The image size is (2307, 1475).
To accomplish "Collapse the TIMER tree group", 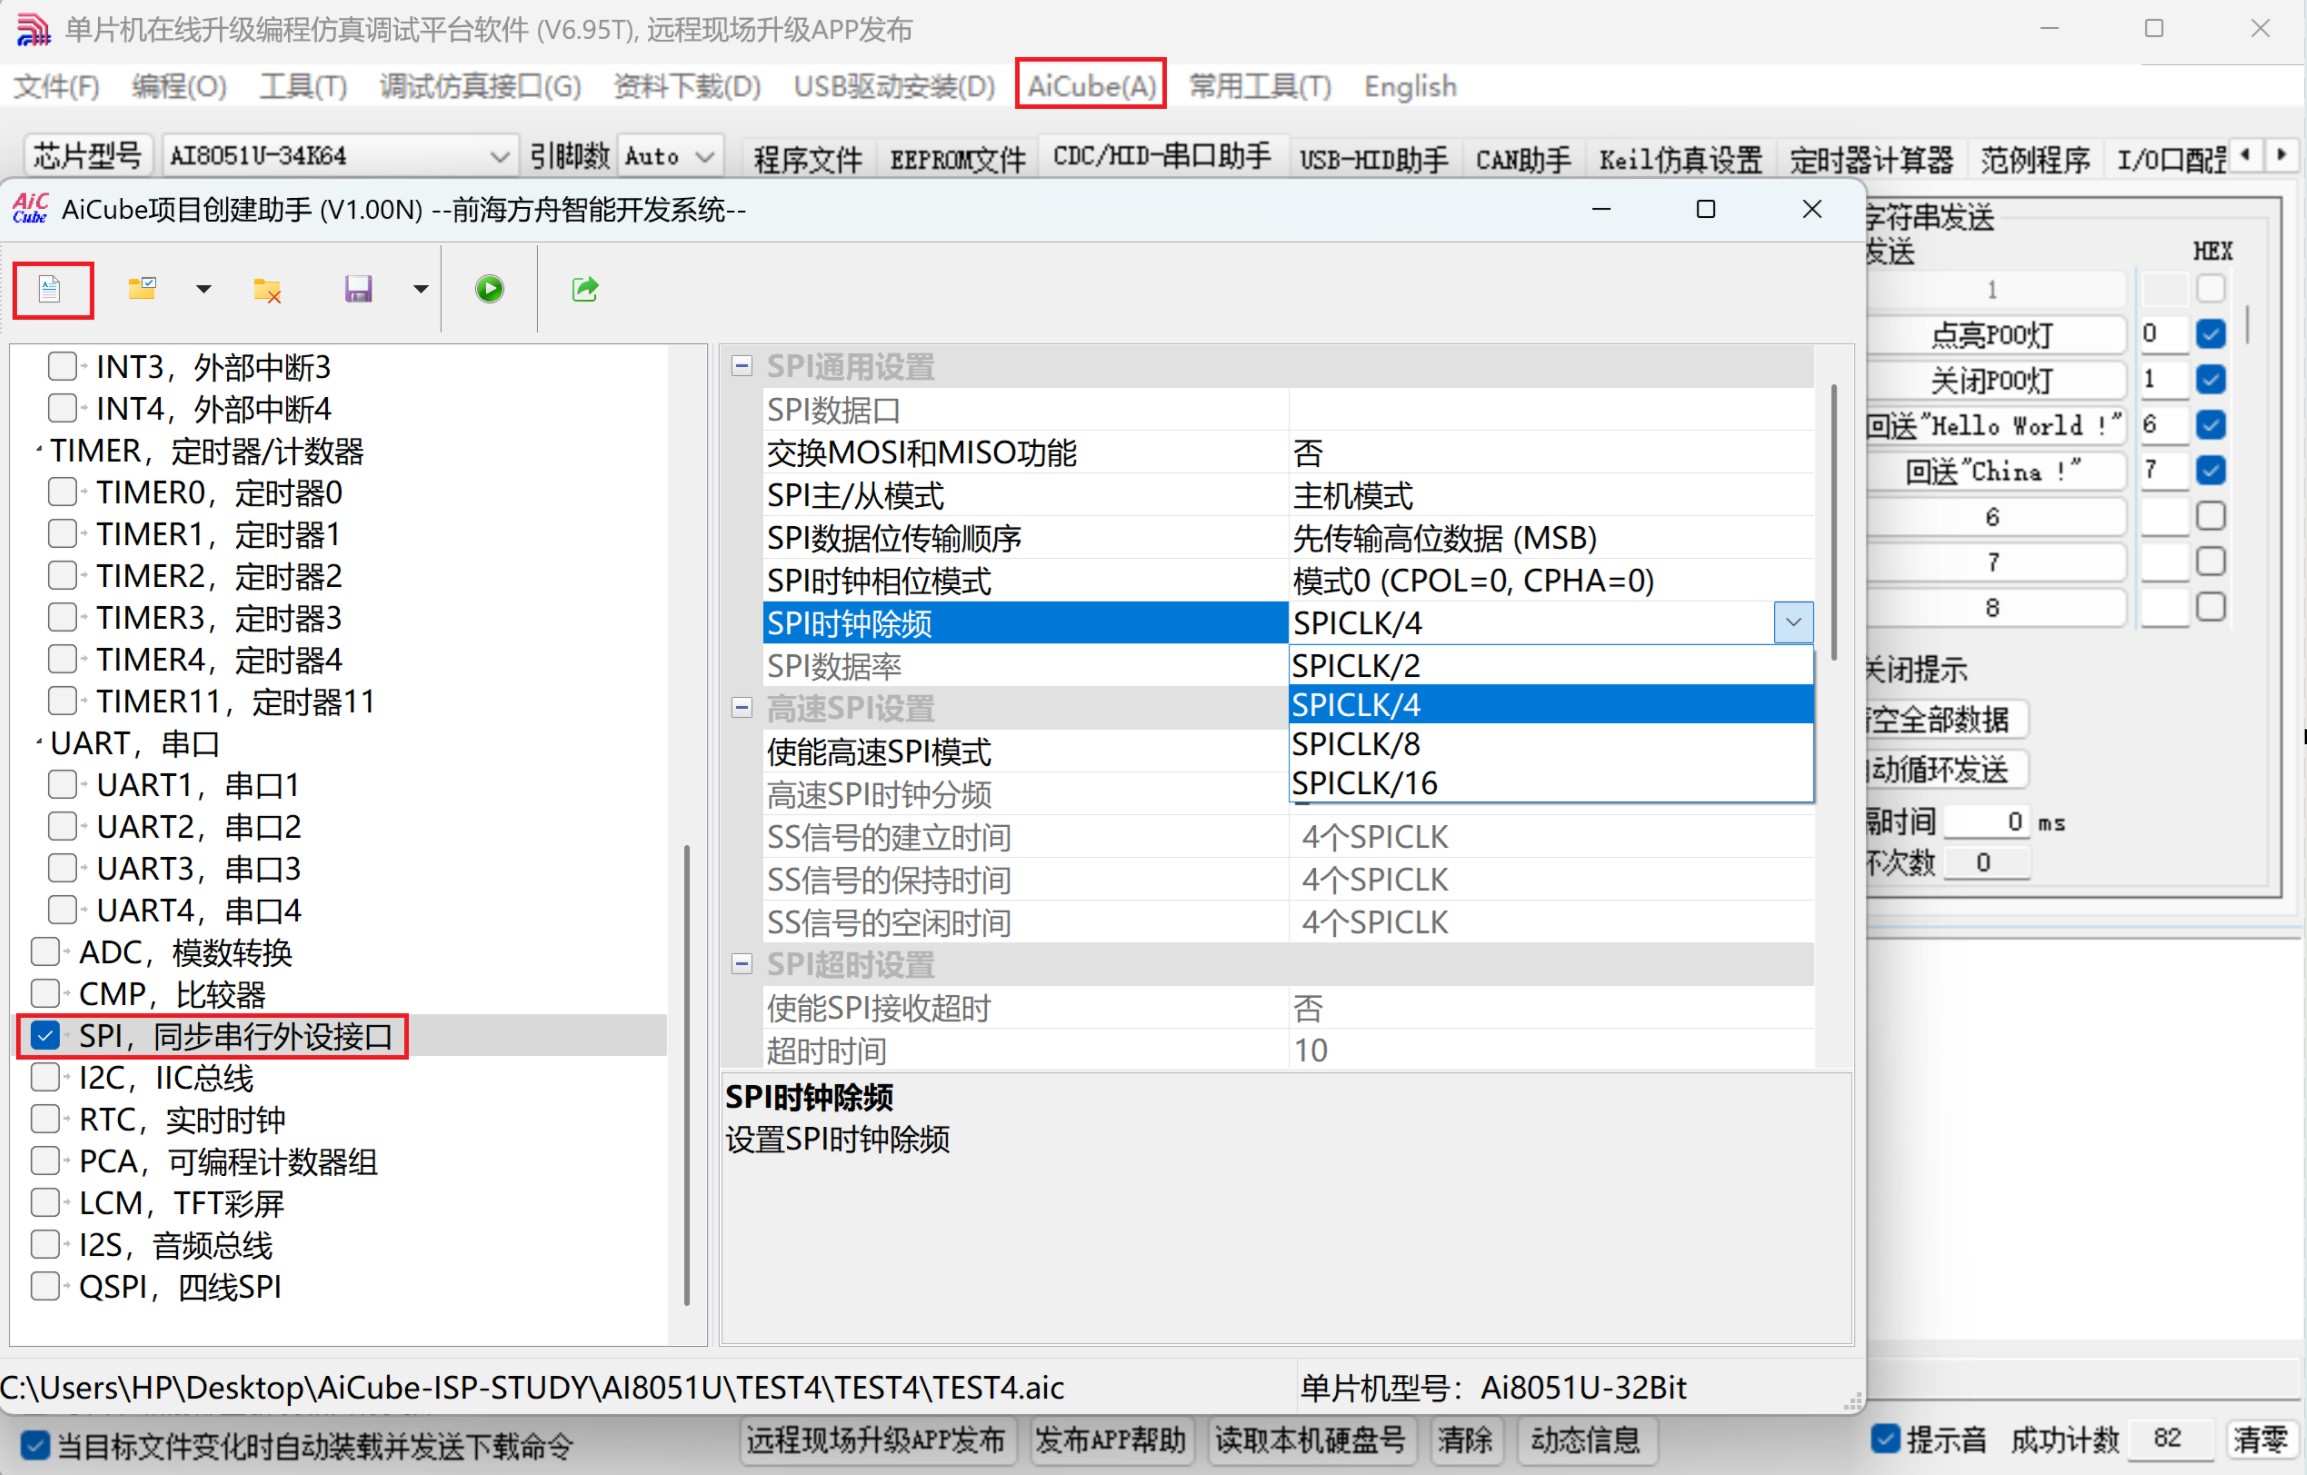I will [x=39, y=450].
